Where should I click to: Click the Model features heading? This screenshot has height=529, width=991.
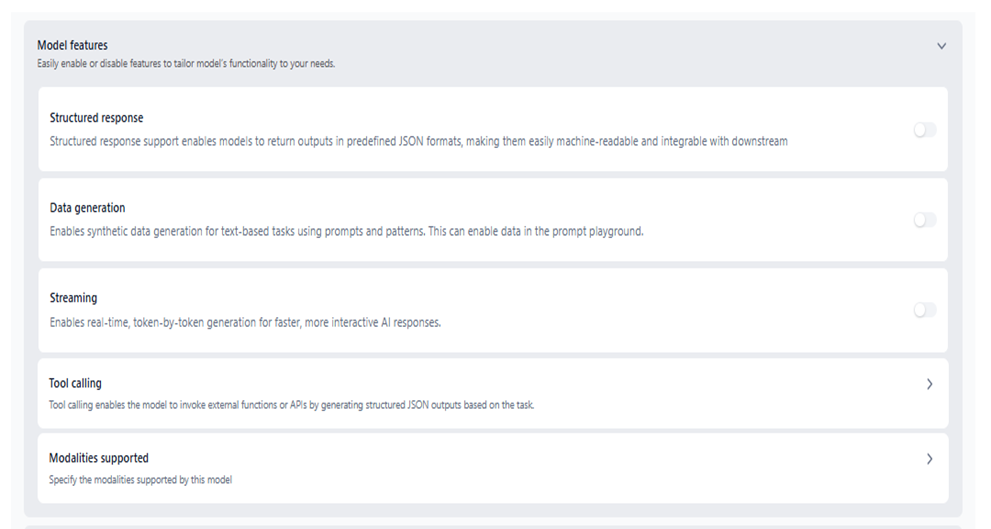point(72,45)
